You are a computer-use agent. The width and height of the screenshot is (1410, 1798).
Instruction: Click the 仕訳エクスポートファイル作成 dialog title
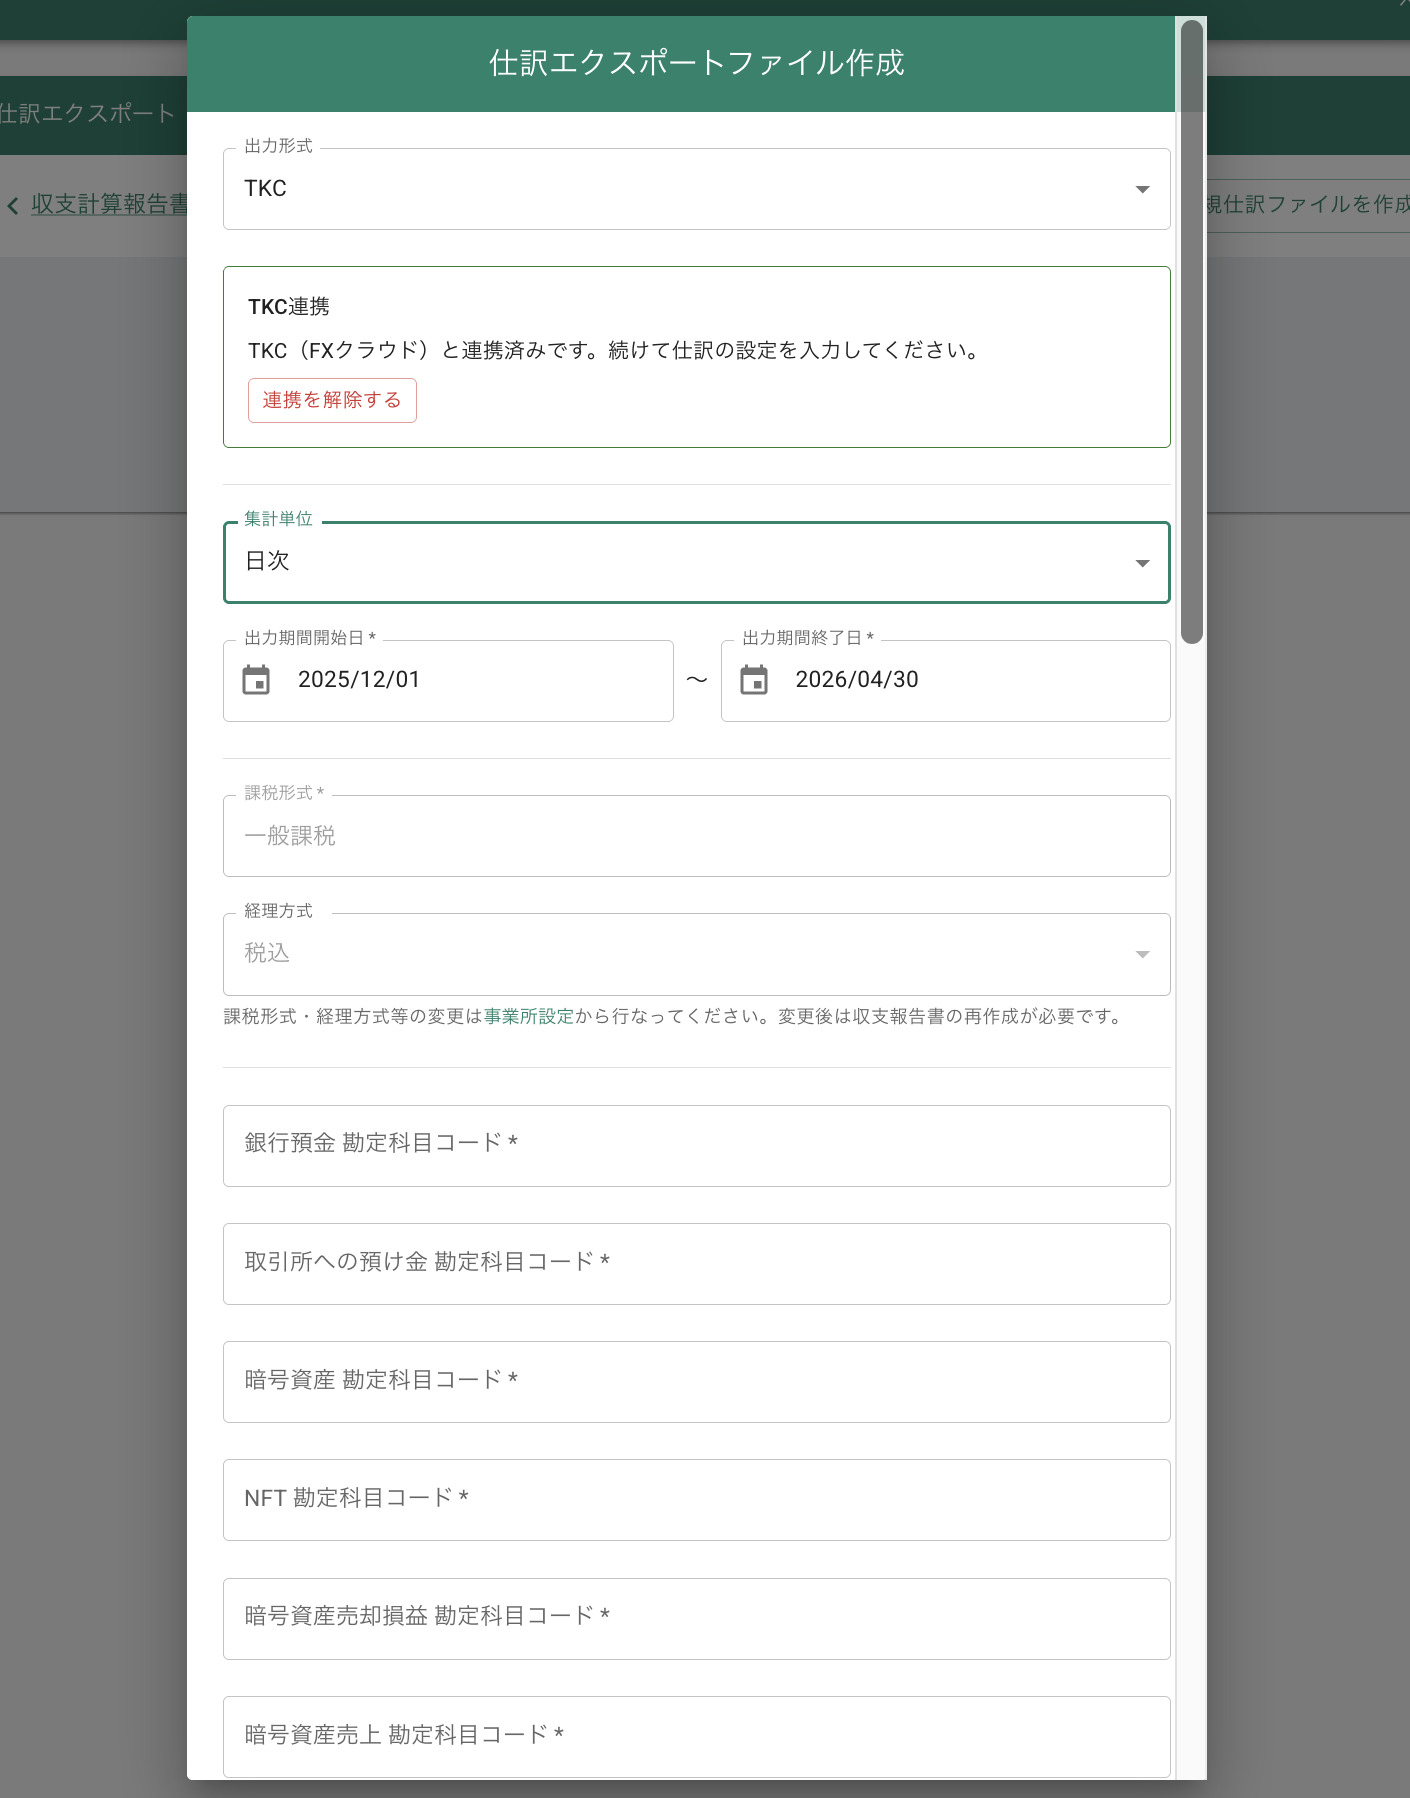[x=696, y=63]
